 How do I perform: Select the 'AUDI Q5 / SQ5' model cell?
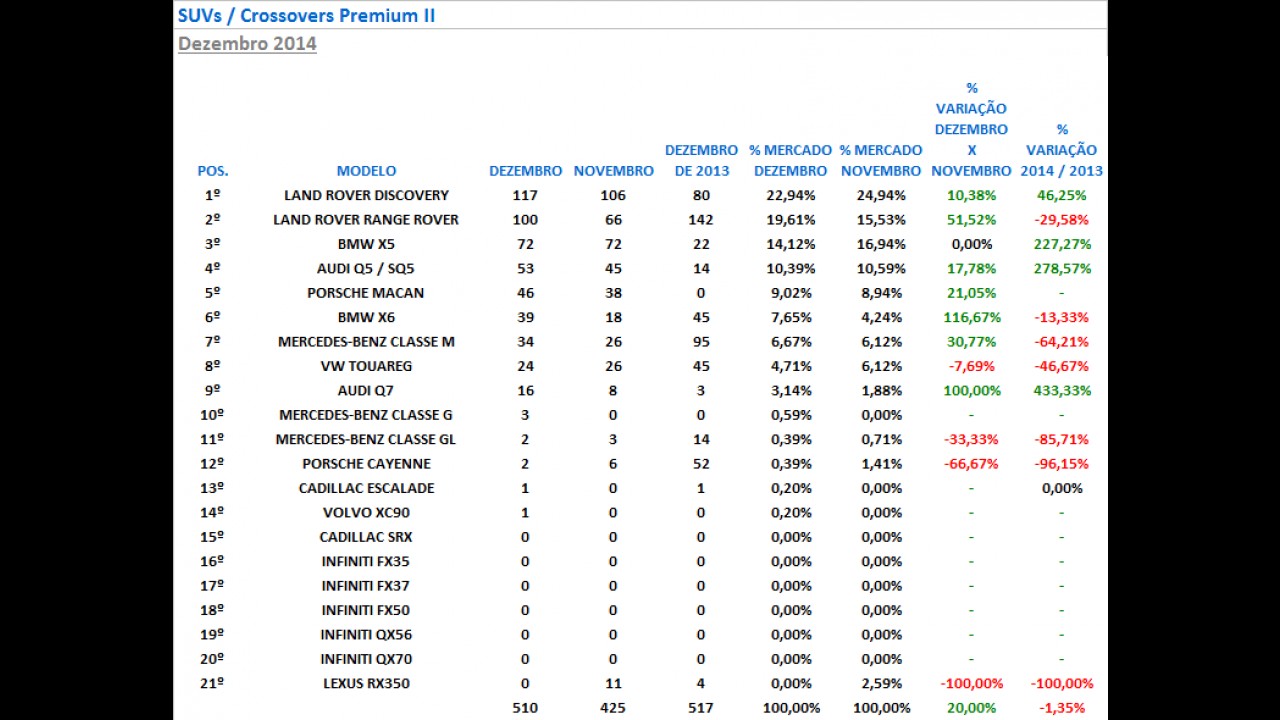366,268
